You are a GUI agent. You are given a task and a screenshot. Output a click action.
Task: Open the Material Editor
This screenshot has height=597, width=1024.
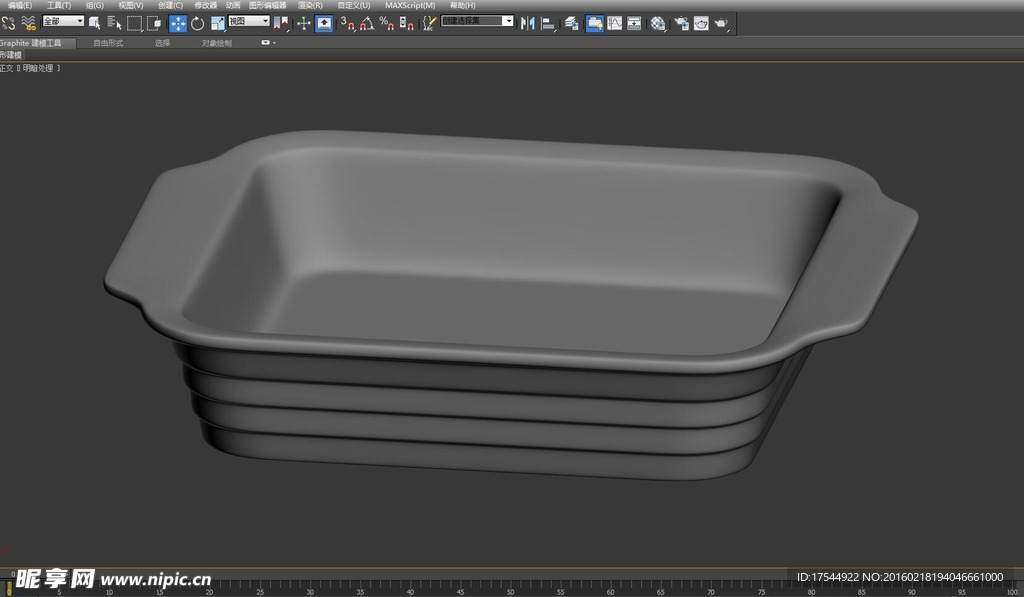click(x=658, y=23)
